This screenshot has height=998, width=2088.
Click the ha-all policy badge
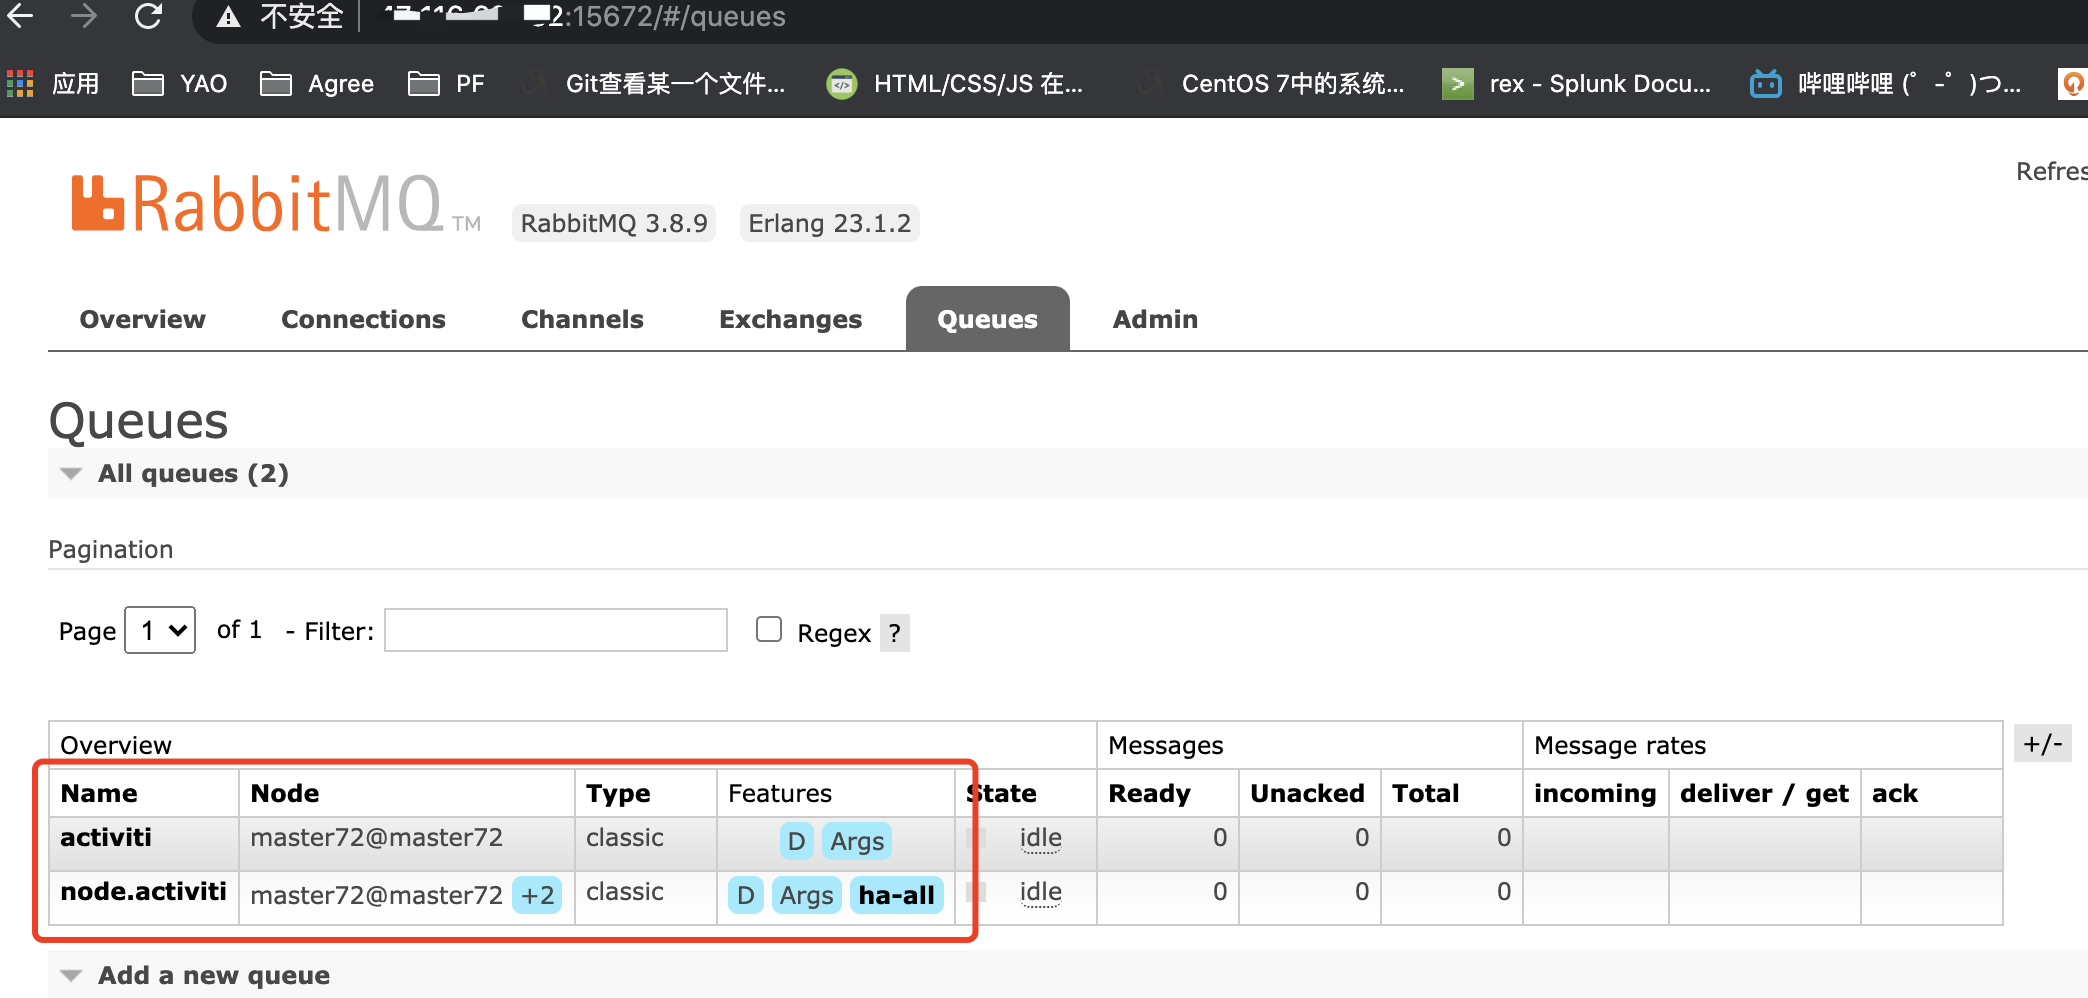click(897, 895)
